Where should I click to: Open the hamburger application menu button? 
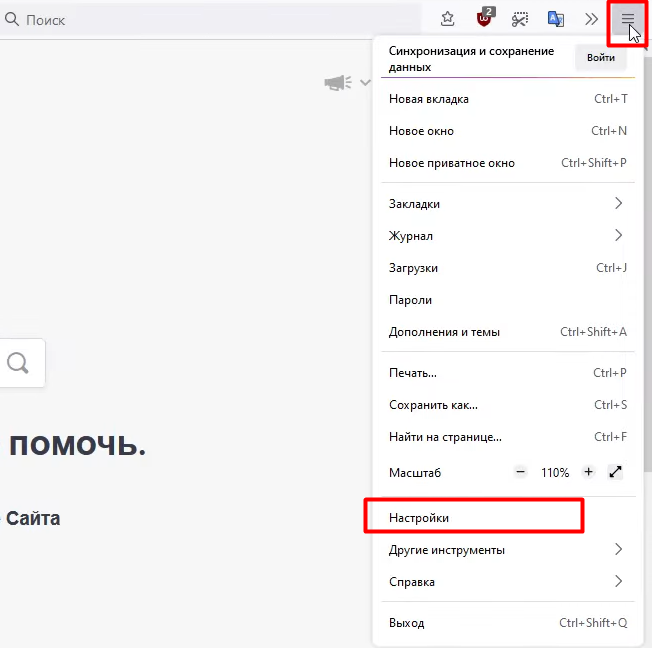tap(627, 19)
